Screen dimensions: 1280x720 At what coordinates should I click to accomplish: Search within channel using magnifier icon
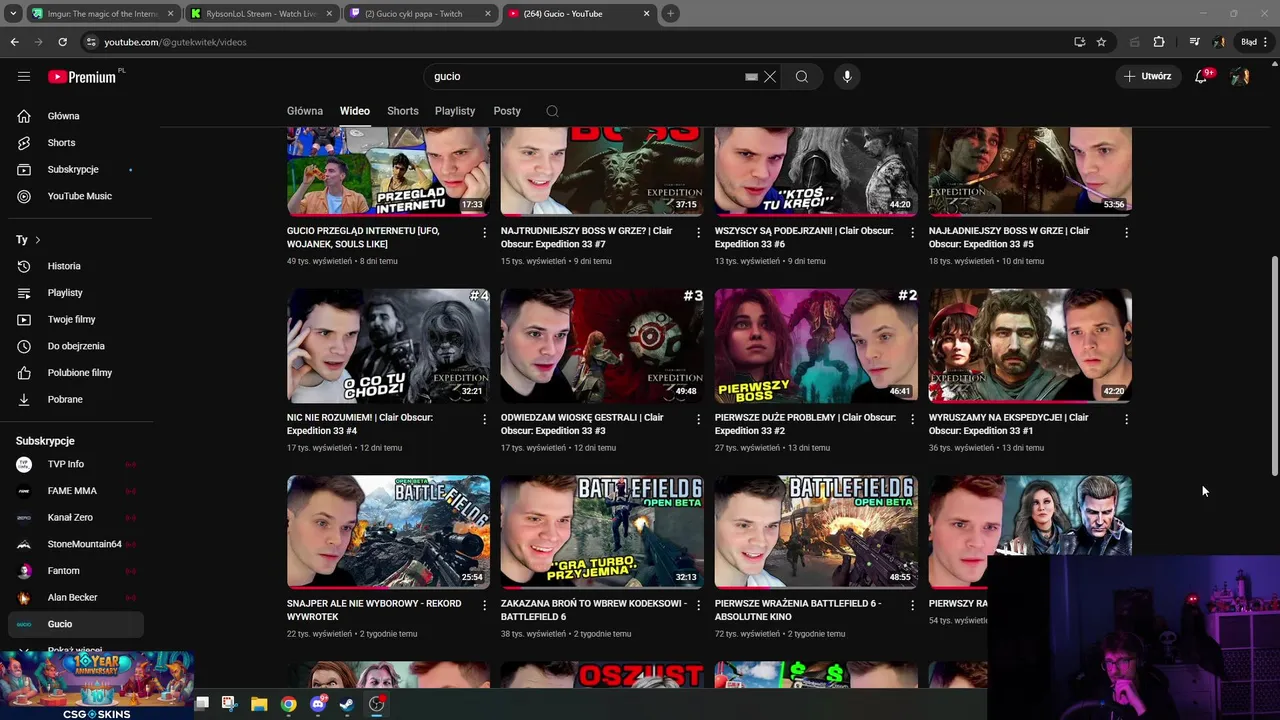click(x=552, y=111)
